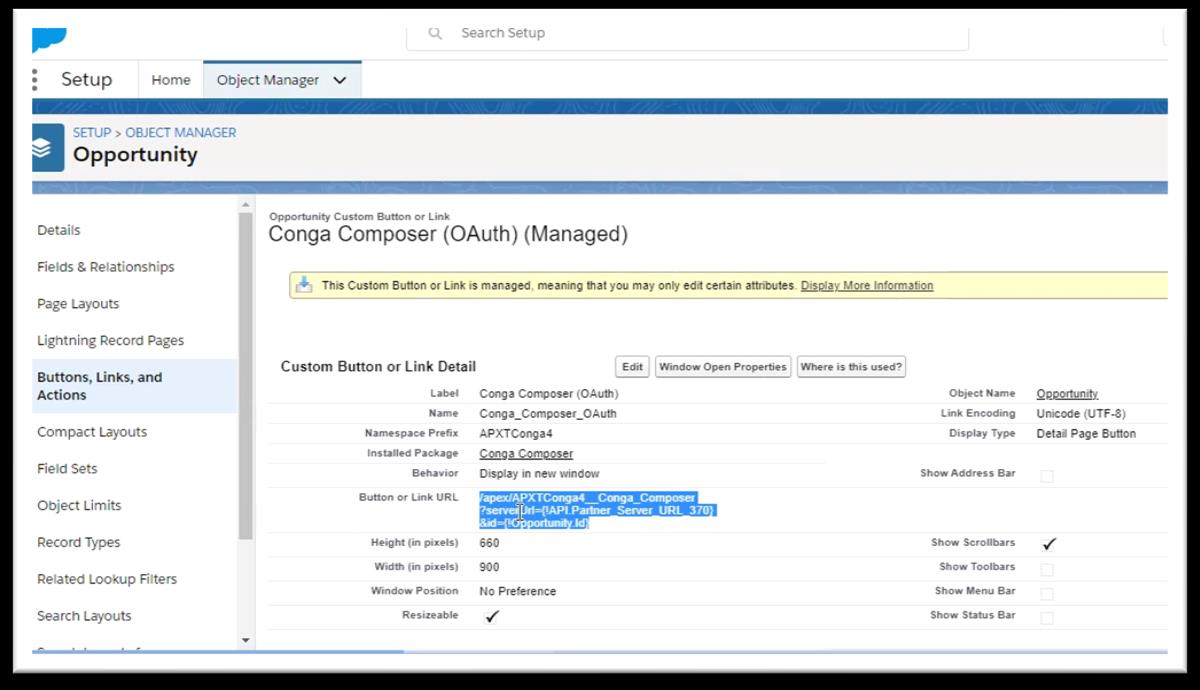Open Field Sets in sidebar
Viewport: 1200px width, 690px height.
(67, 469)
